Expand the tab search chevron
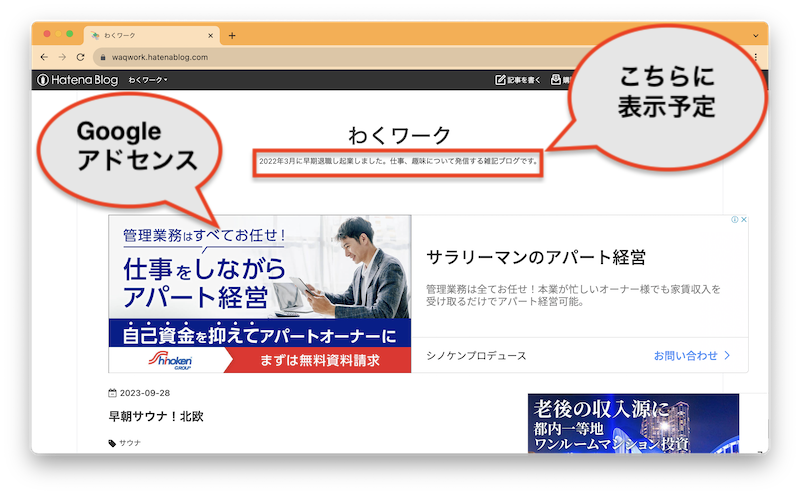This screenshot has height=495, width=800. [756, 36]
